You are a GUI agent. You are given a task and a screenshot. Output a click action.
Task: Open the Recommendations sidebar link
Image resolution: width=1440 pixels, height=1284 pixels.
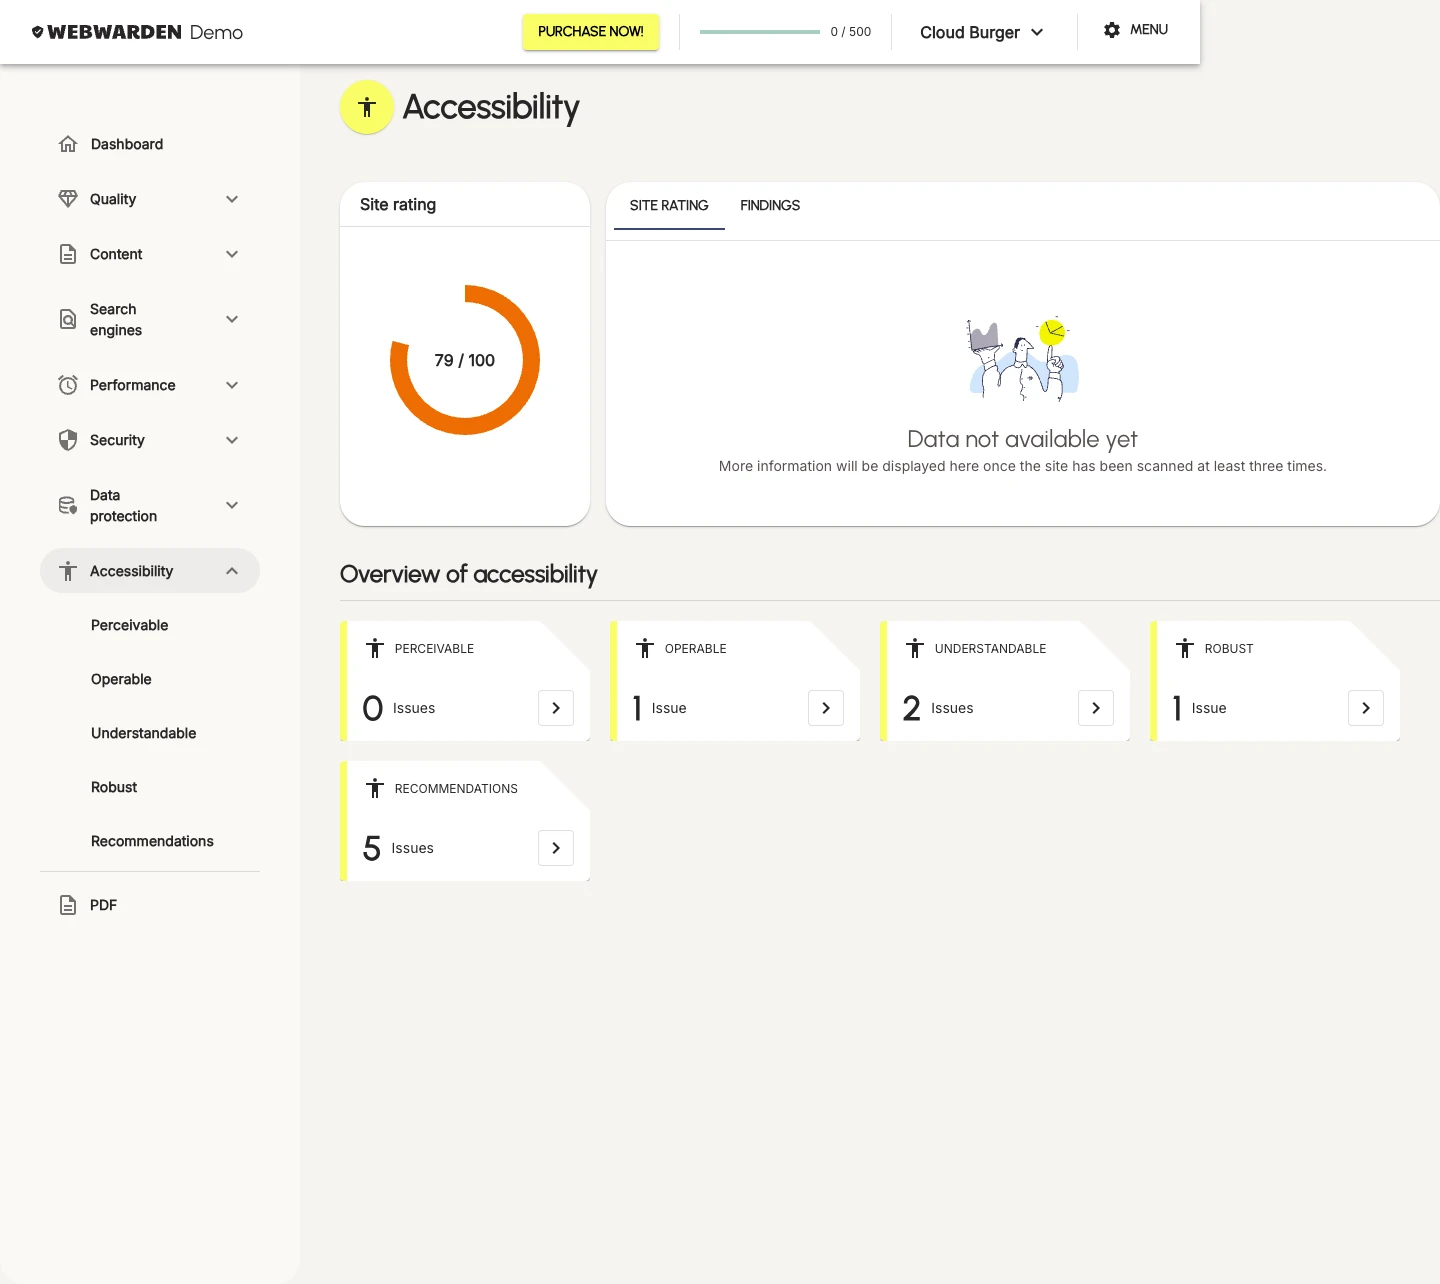tap(152, 840)
